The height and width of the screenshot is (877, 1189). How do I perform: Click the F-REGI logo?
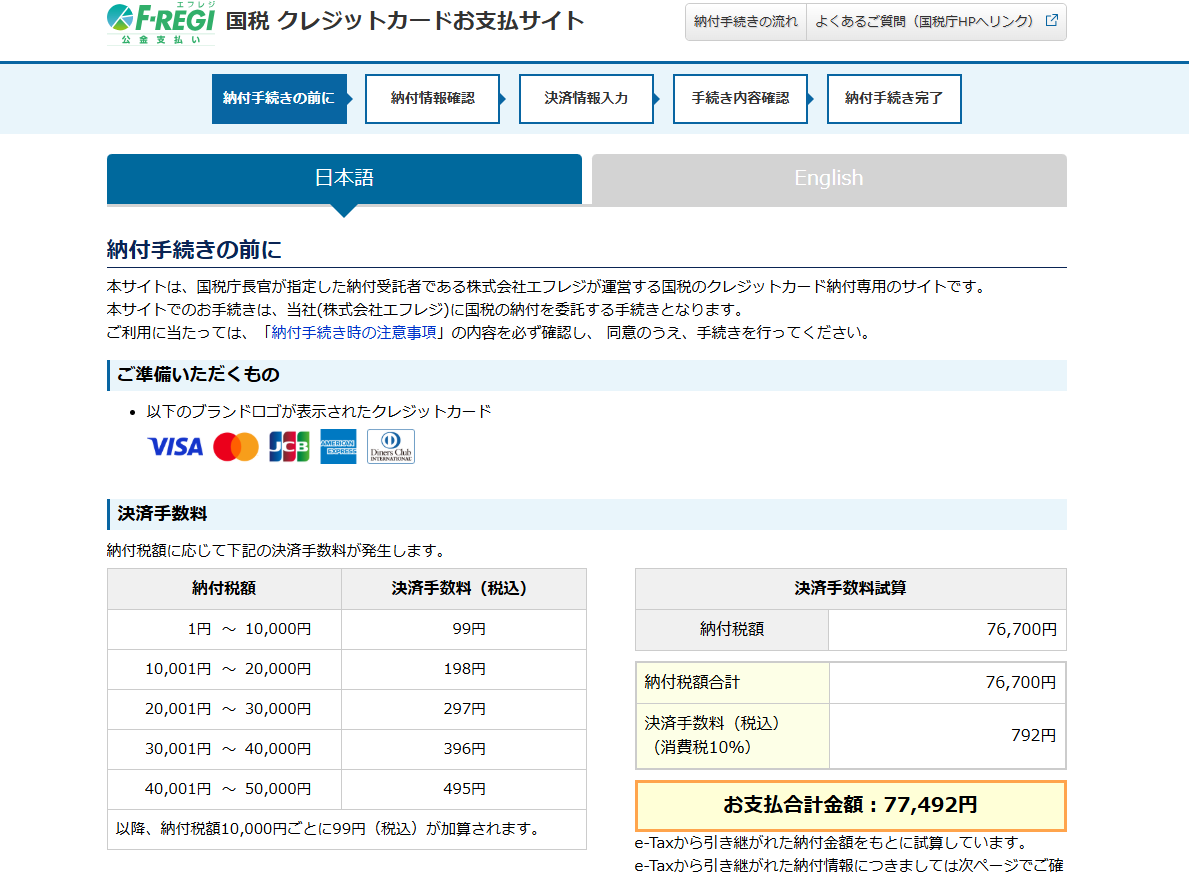[x=161, y=23]
